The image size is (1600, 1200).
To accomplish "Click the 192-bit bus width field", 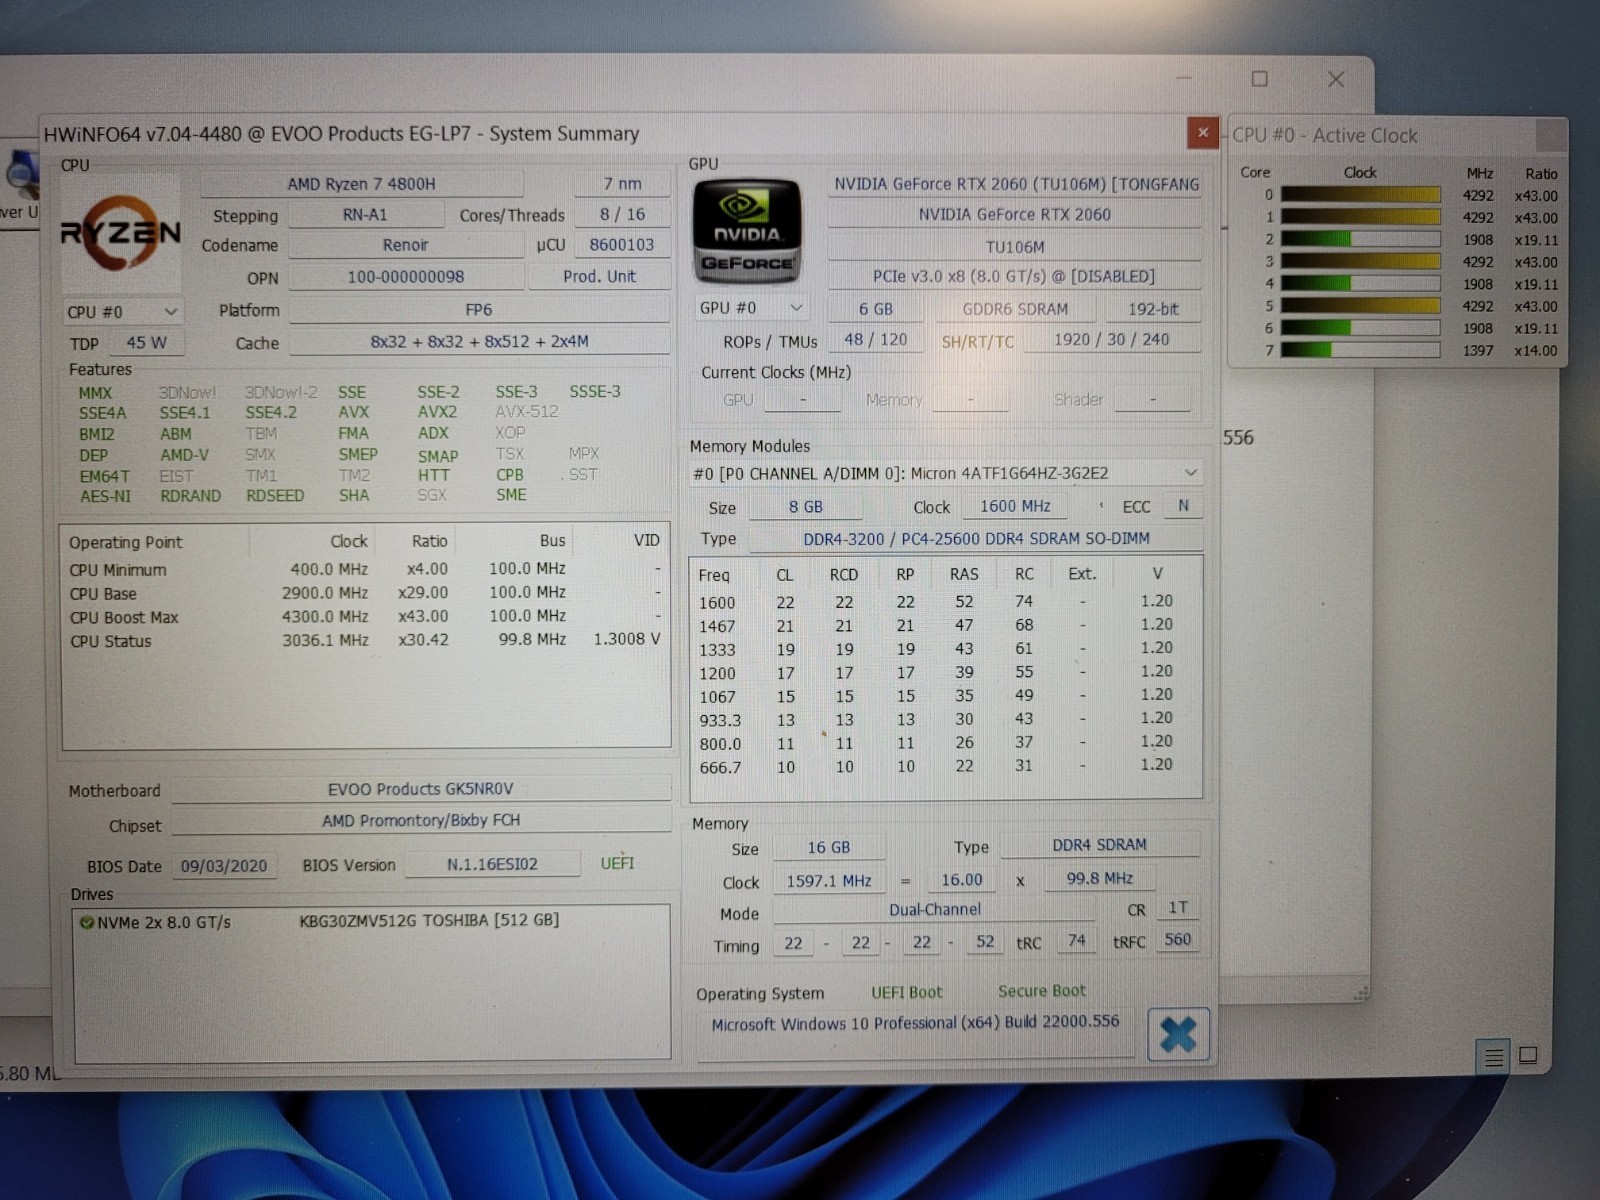I will [1153, 309].
